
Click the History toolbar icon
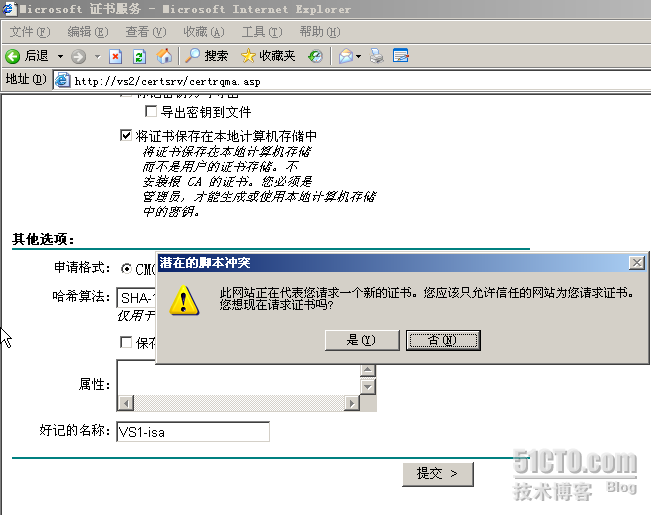click(315, 56)
